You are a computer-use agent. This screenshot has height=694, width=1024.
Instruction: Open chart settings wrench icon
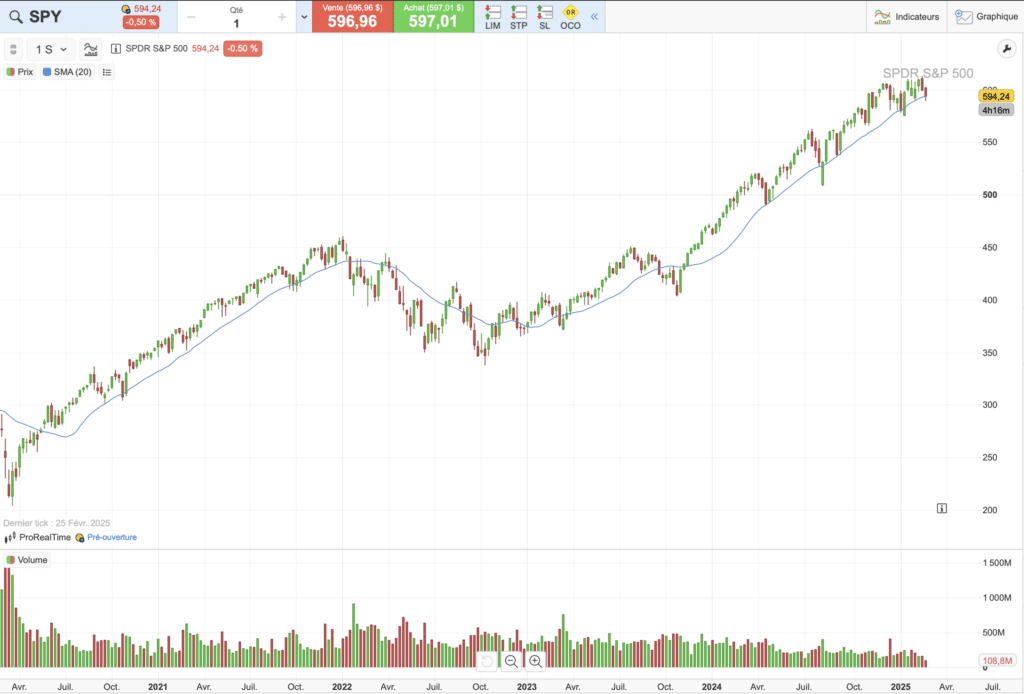point(1006,49)
